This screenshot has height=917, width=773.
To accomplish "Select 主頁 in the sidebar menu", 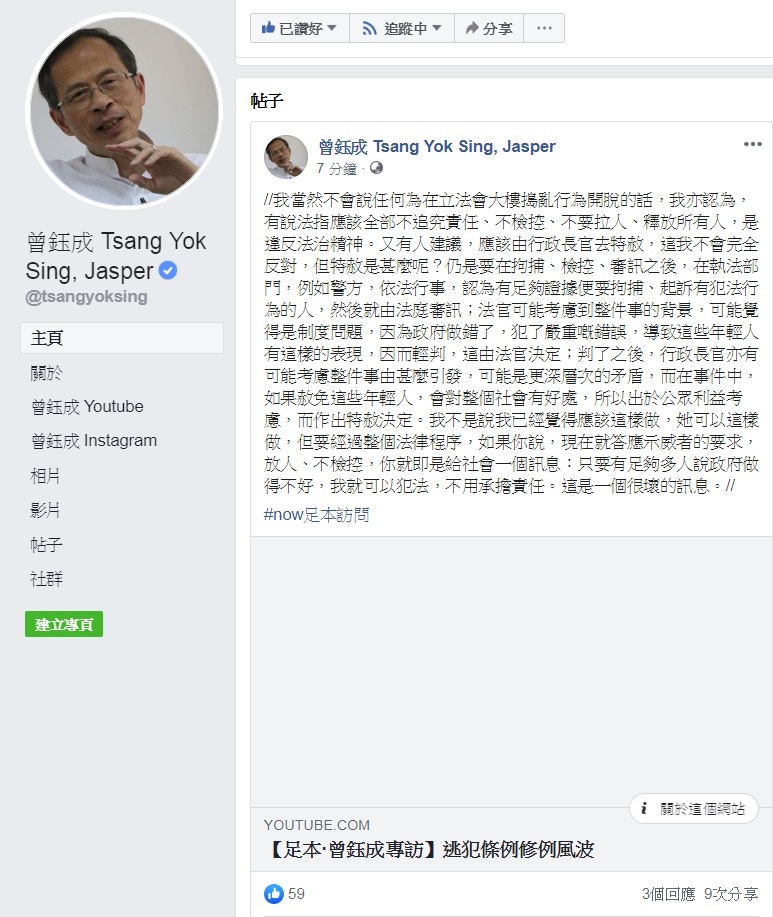I will pos(122,338).
